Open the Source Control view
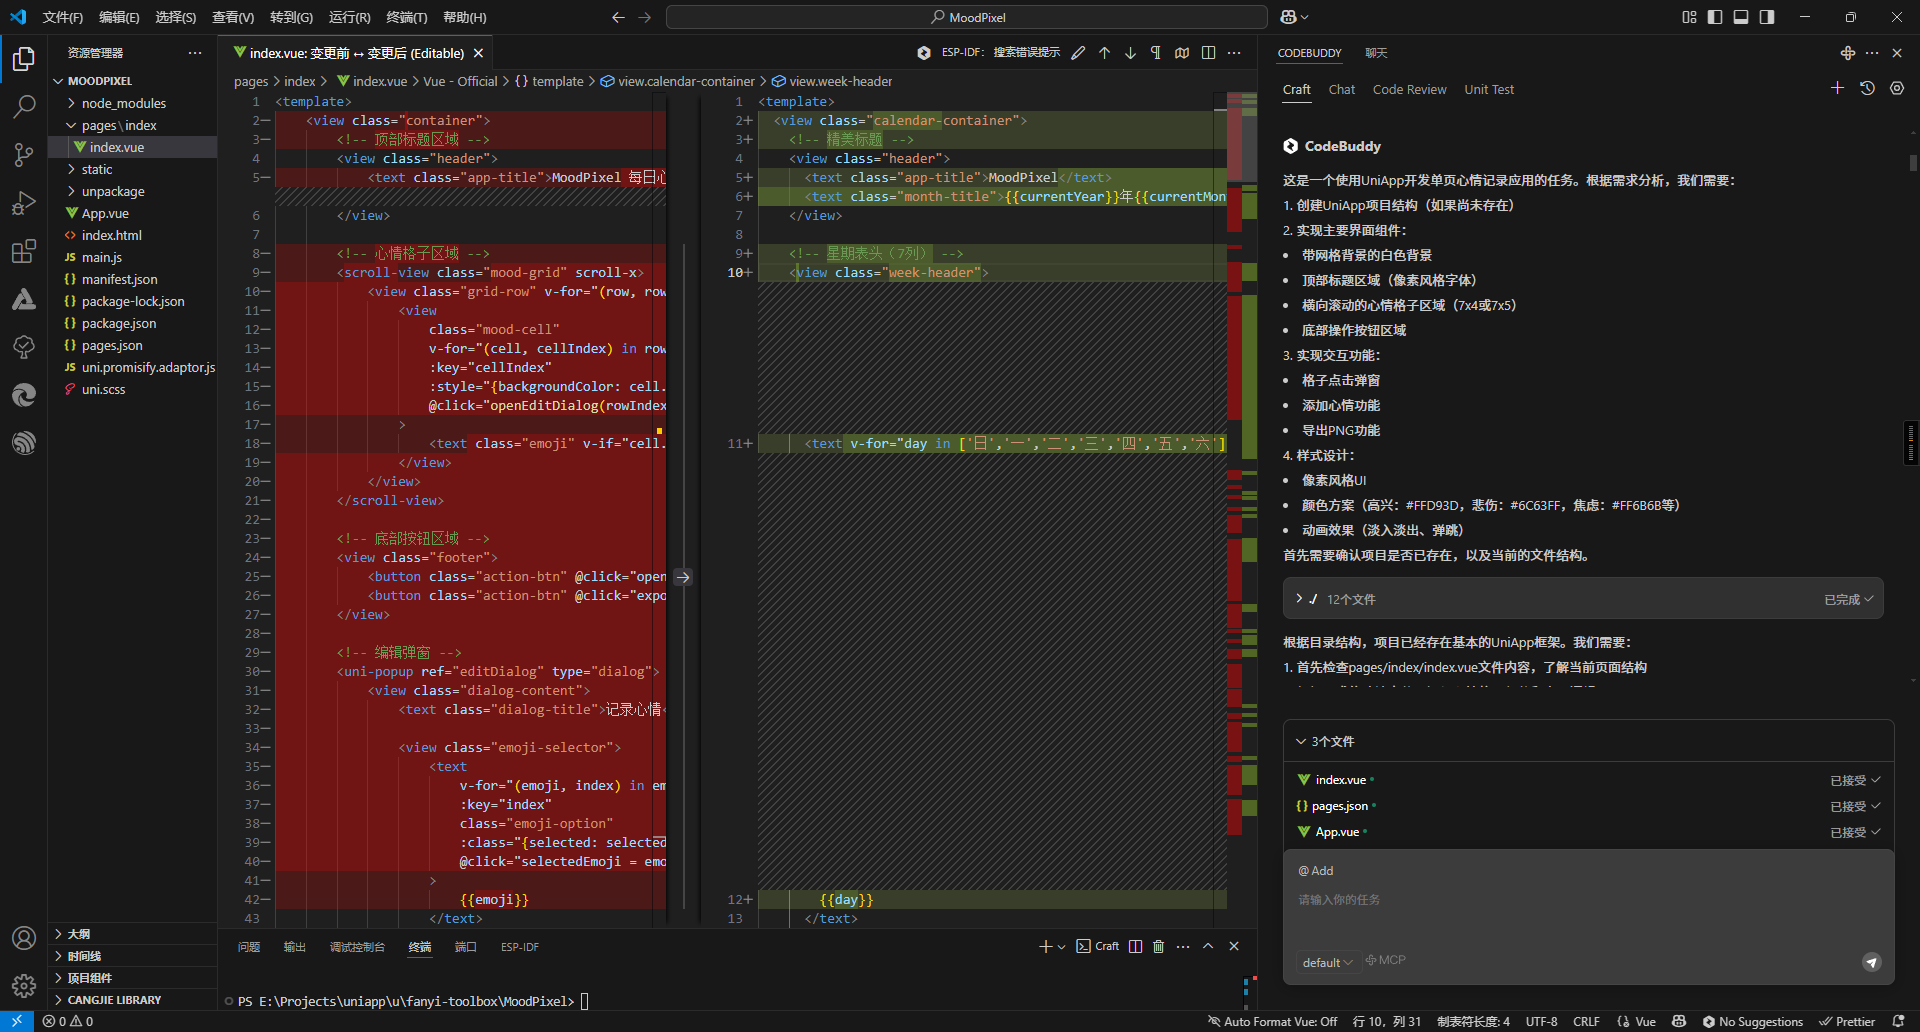Screen dimensions: 1920x1032 (24, 154)
